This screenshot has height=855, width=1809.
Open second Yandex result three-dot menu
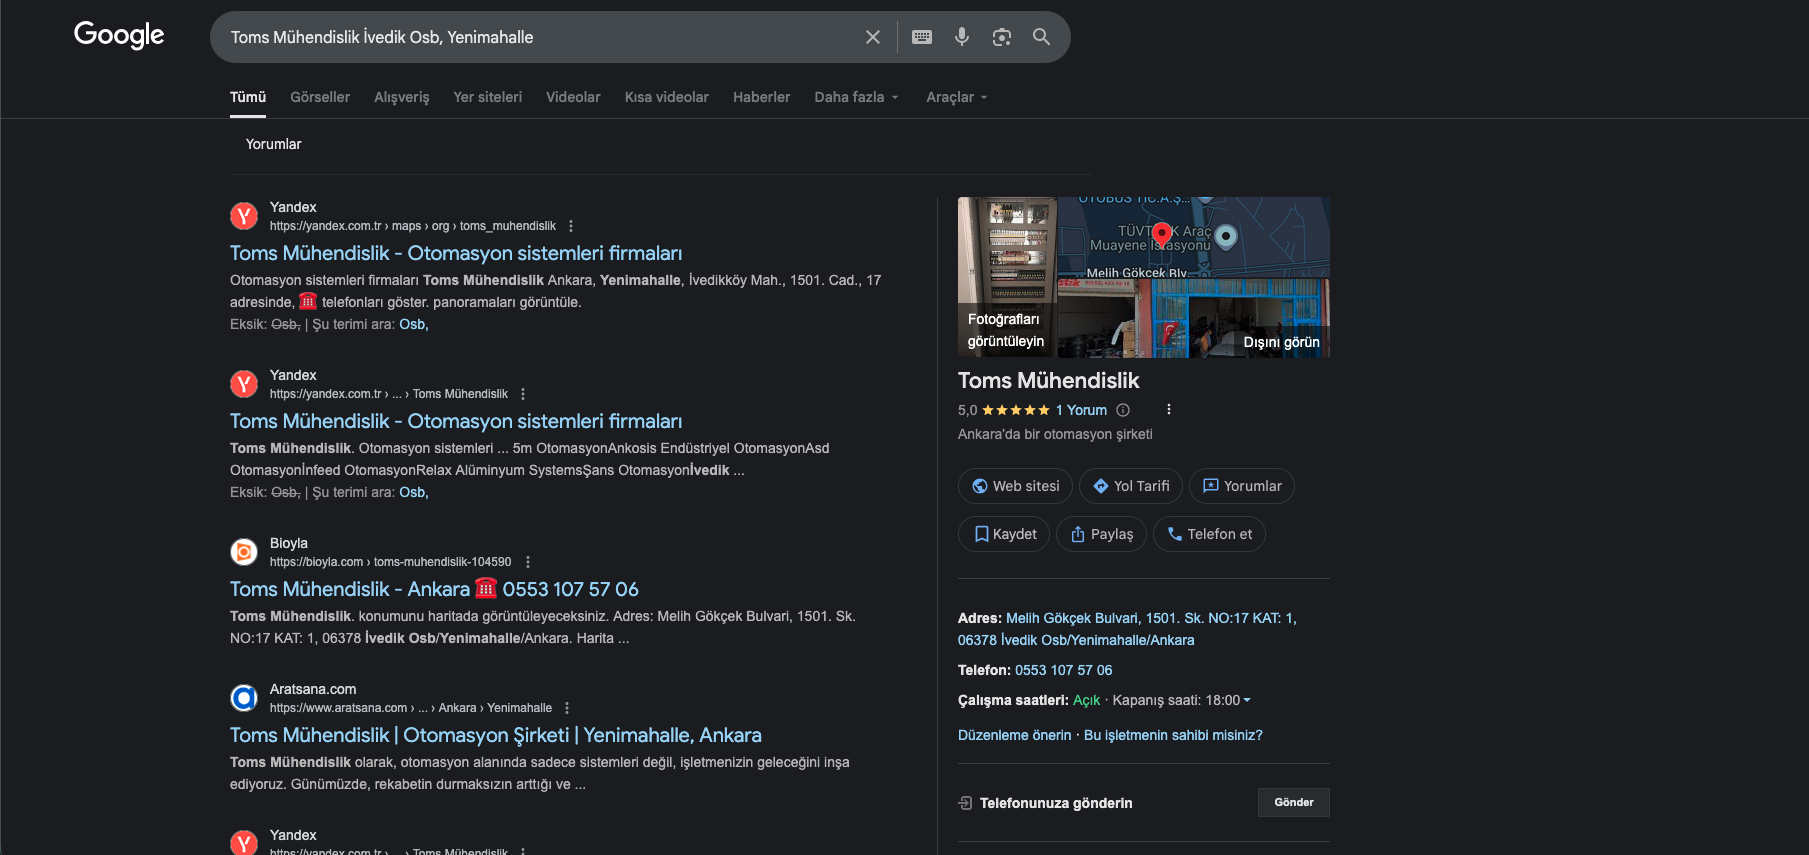[x=523, y=394]
